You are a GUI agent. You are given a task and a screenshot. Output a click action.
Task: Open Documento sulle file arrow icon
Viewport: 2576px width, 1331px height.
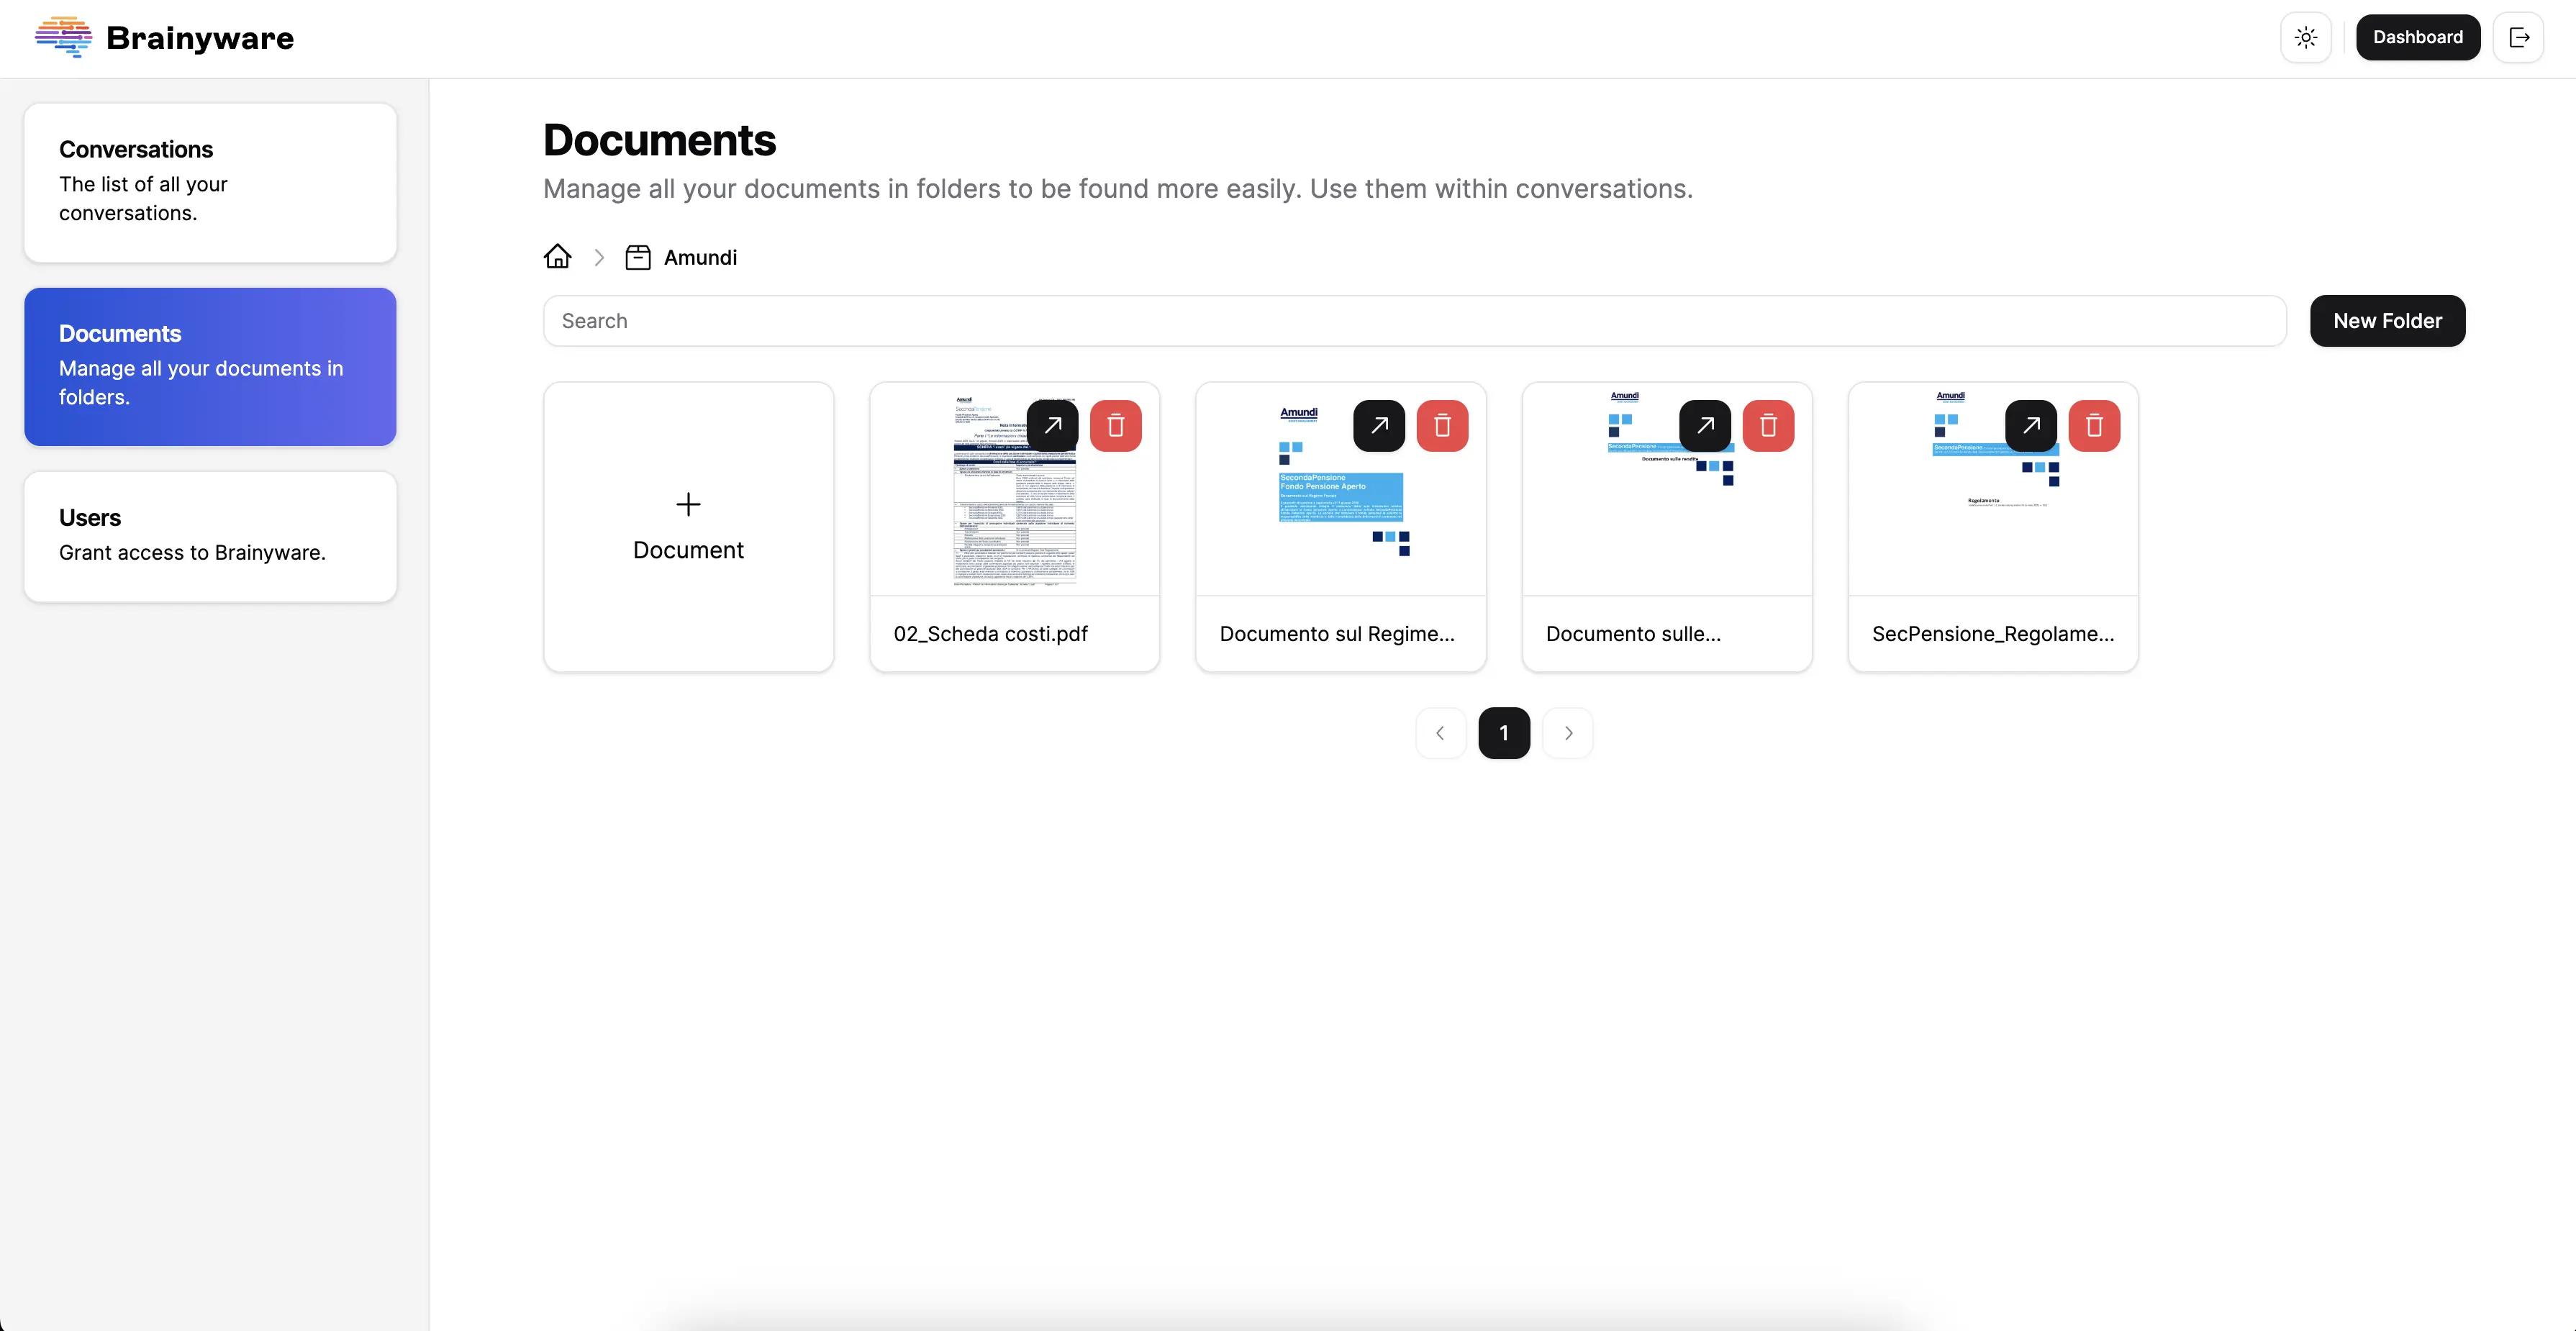(x=1705, y=426)
